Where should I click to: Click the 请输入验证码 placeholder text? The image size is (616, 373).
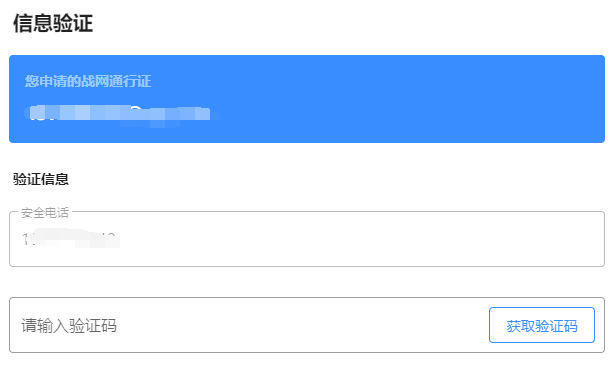[69, 325]
